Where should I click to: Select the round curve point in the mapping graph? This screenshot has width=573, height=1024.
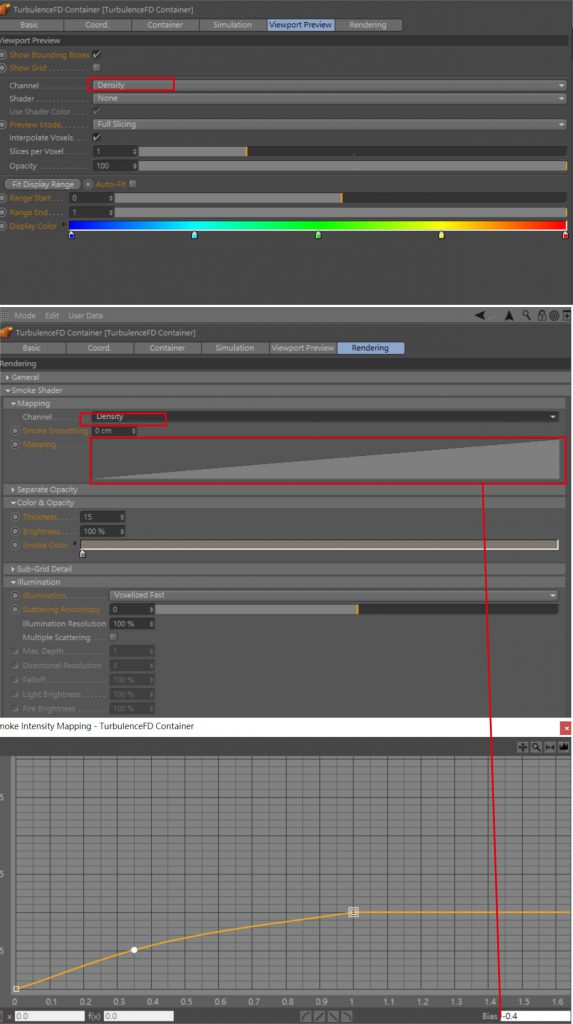pos(134,950)
